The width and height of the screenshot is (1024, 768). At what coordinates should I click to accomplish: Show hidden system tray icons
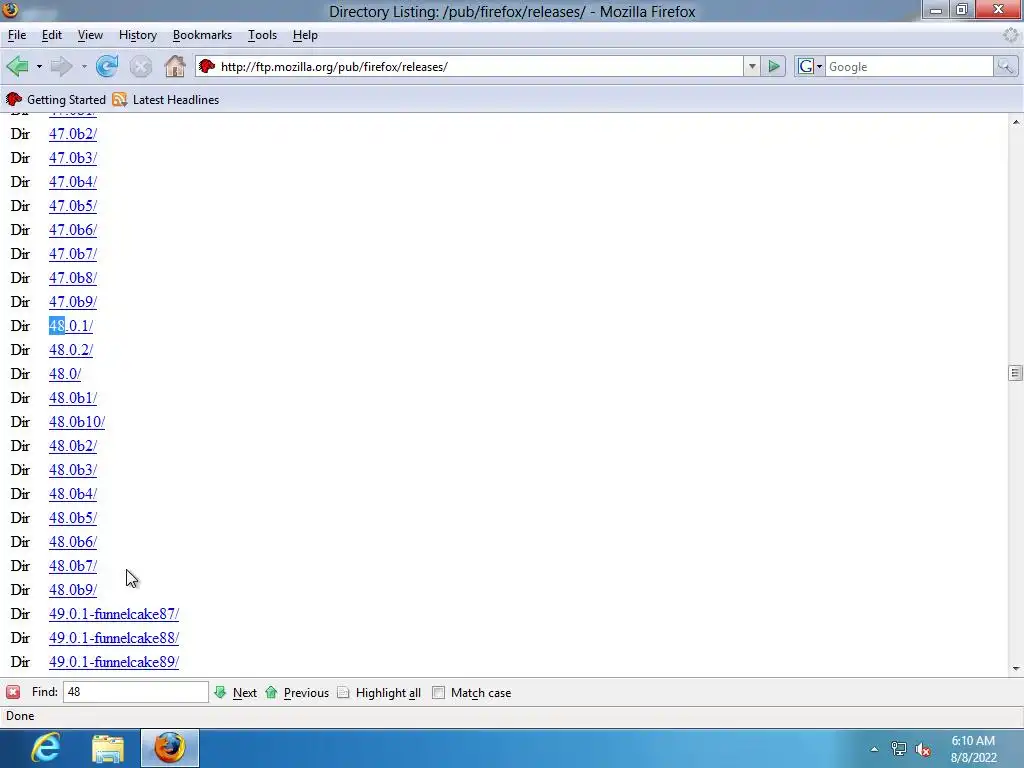[x=874, y=749]
